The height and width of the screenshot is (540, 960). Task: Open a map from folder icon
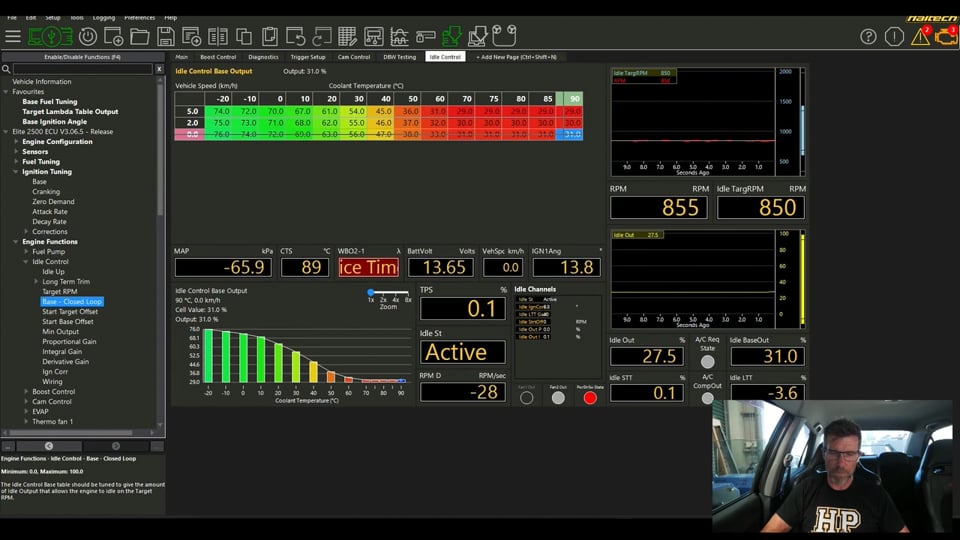click(140, 37)
